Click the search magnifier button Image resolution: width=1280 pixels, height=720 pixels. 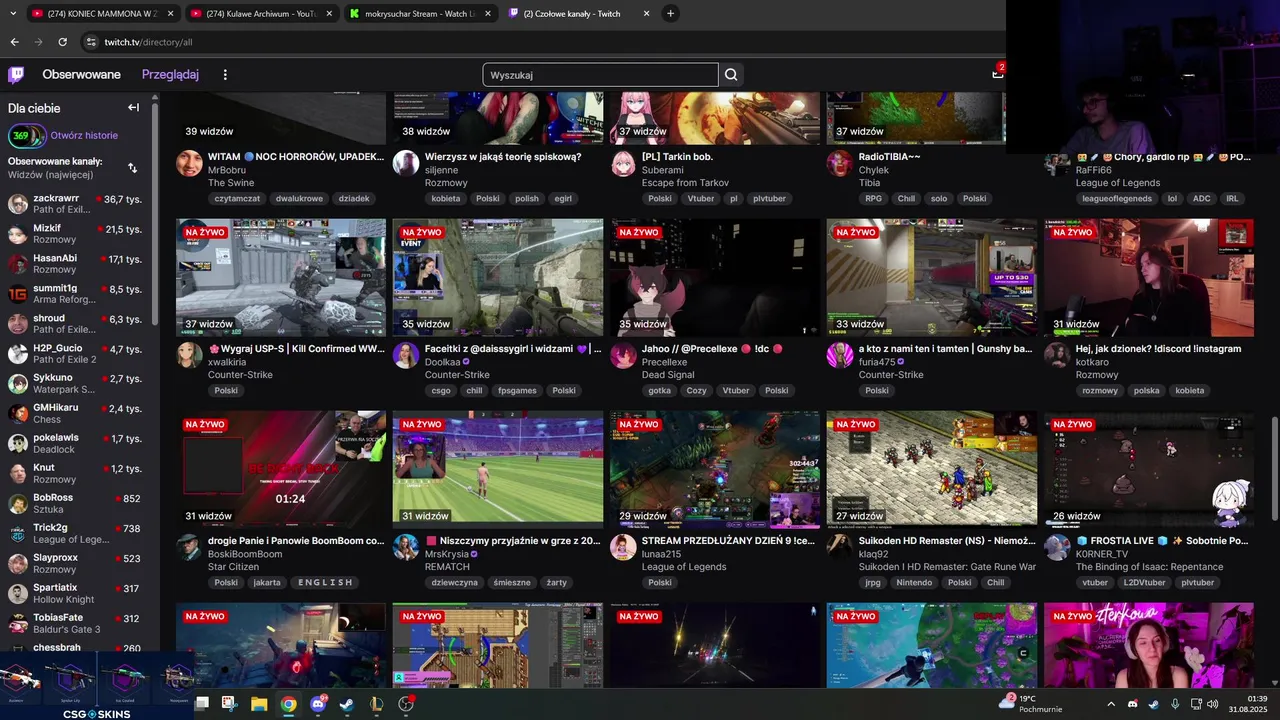point(731,75)
